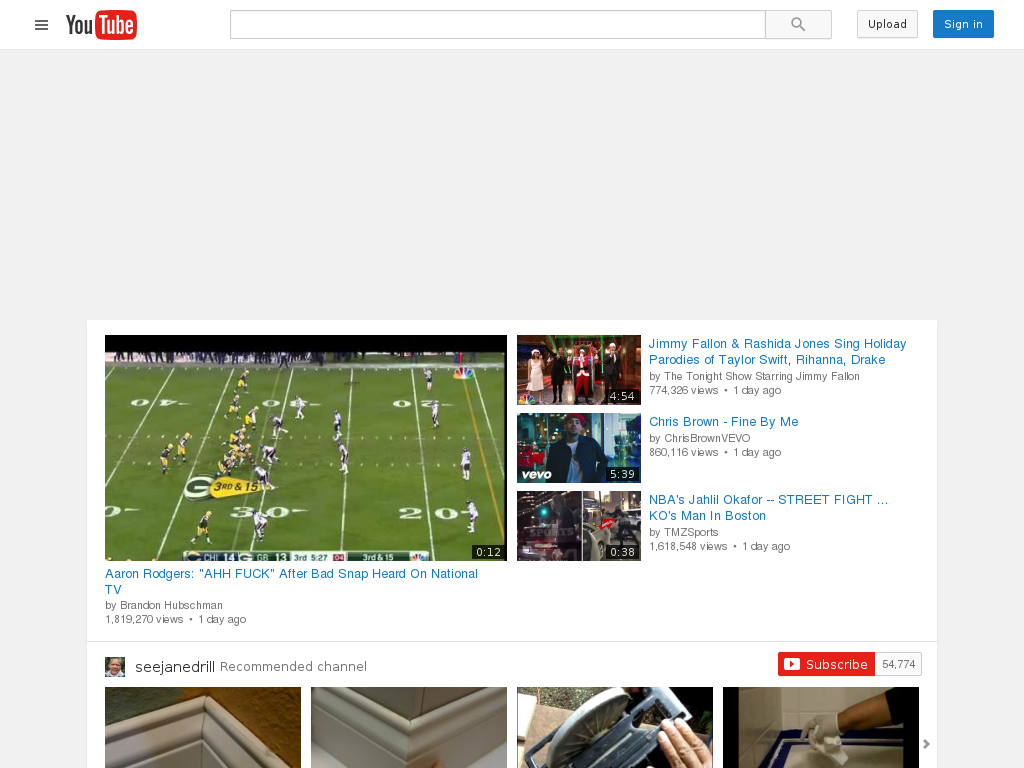
Task: Open the Chris Brown vevo video thumbnail
Action: pyautogui.click(x=579, y=448)
